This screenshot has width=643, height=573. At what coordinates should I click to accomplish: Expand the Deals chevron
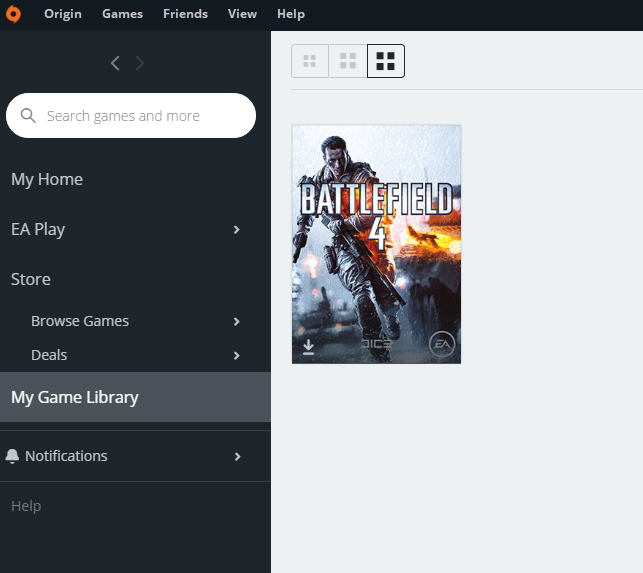point(237,356)
